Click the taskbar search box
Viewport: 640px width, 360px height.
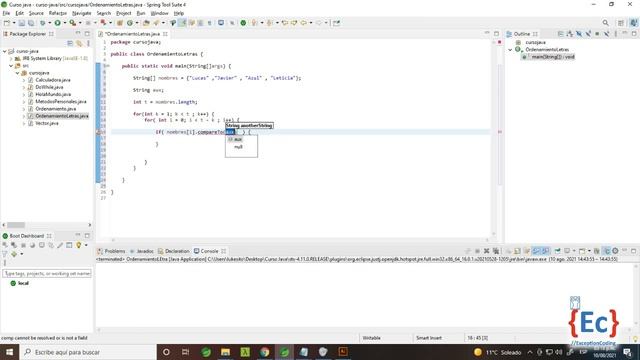coord(88,352)
